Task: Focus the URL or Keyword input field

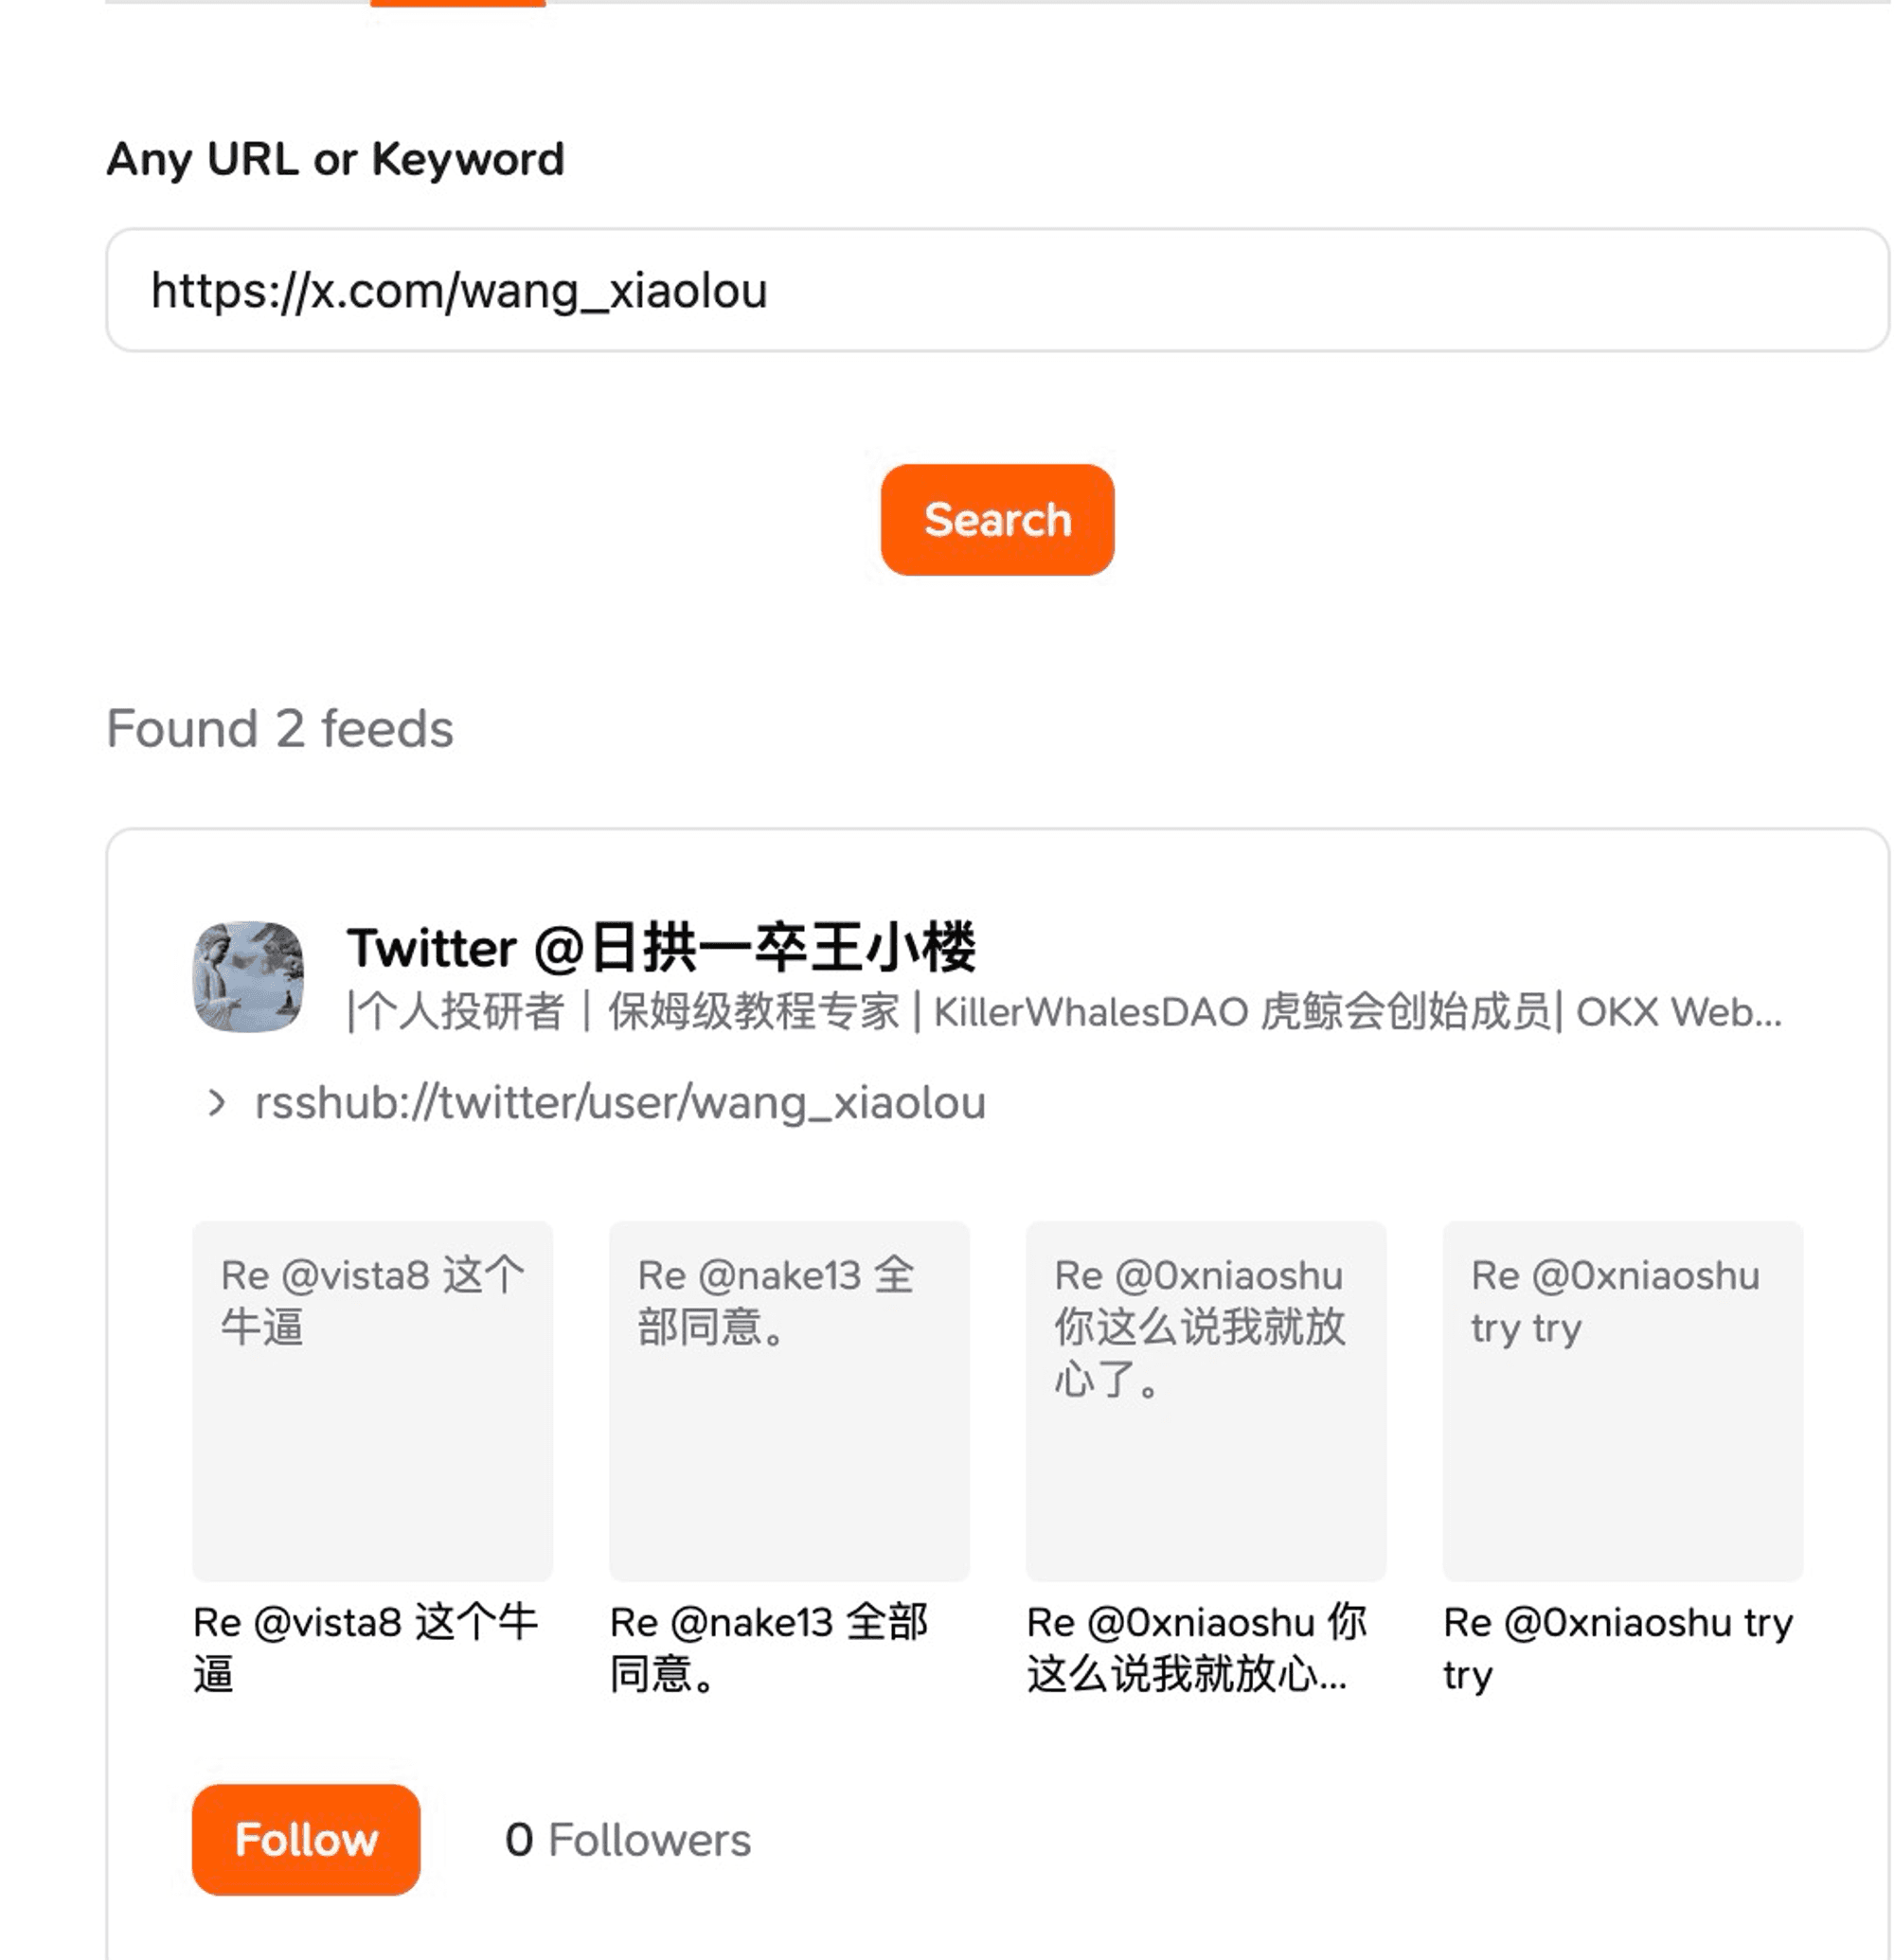Action: point(997,290)
